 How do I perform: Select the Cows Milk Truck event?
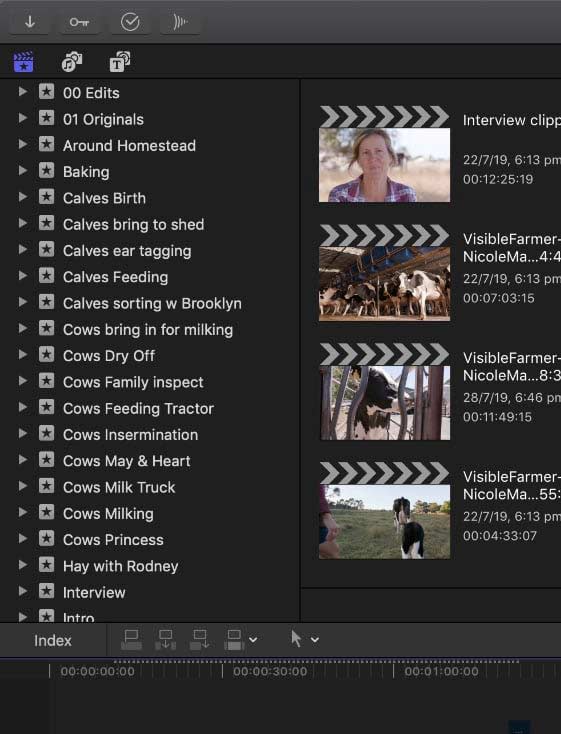119,487
